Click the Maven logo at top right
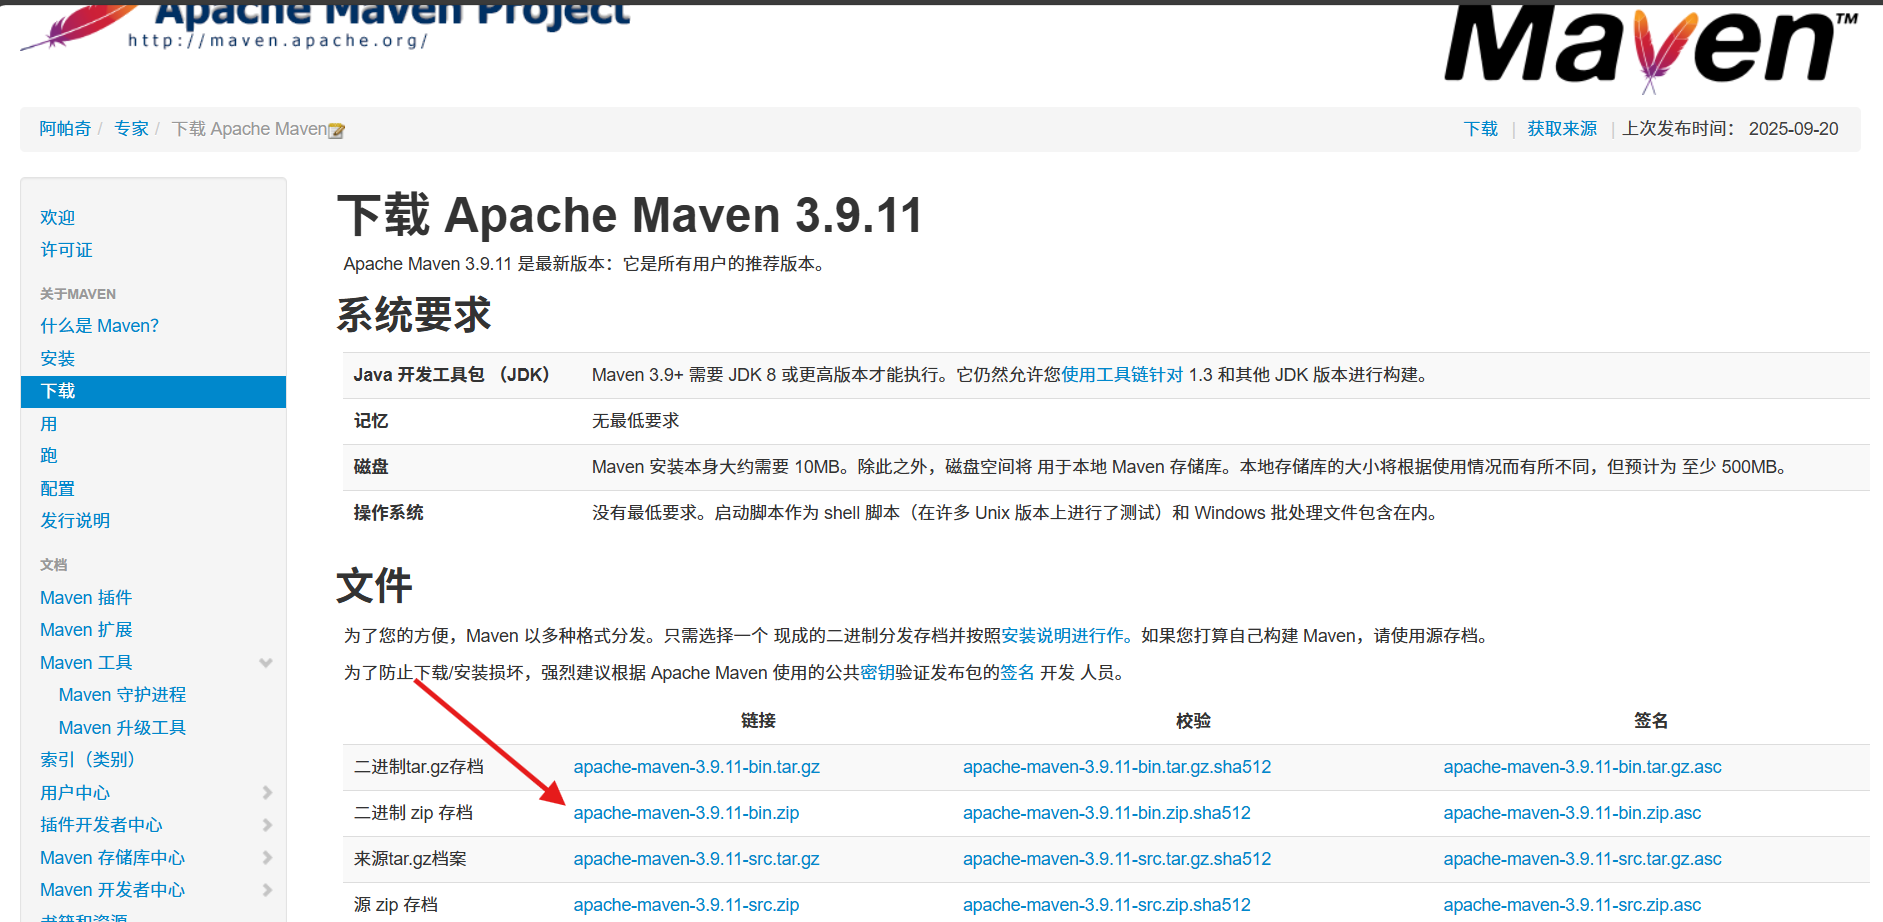Screen dimensions: 1883x922 click(x=1650, y=48)
